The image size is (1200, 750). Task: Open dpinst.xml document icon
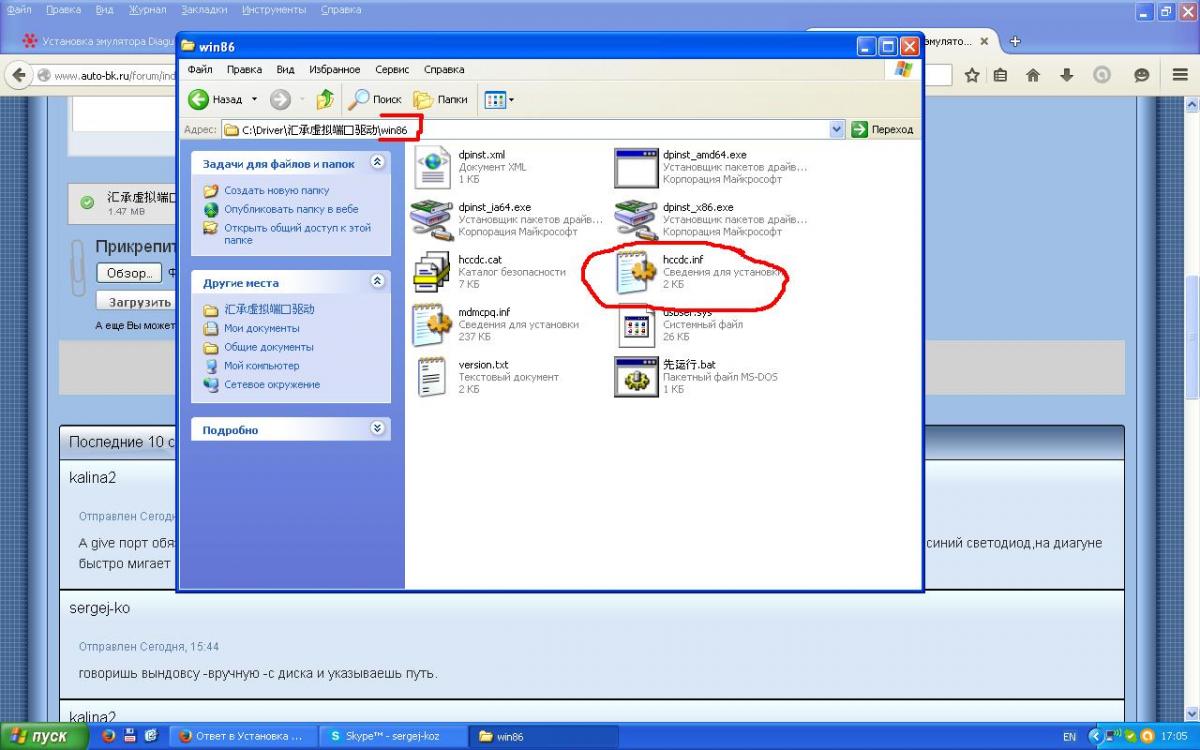point(432,167)
